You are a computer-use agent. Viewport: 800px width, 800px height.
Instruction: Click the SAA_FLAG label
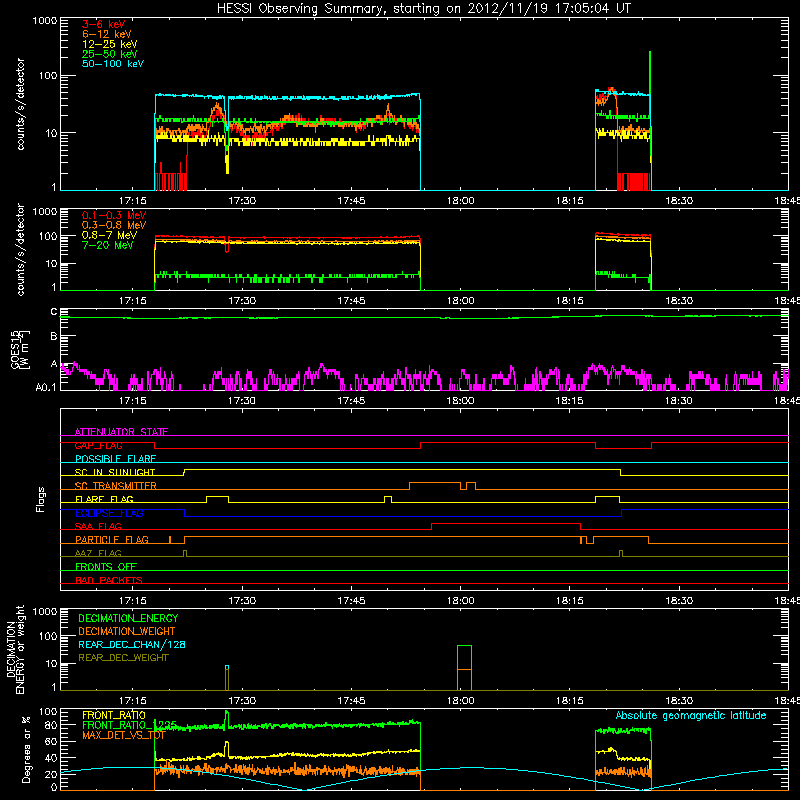[98, 526]
